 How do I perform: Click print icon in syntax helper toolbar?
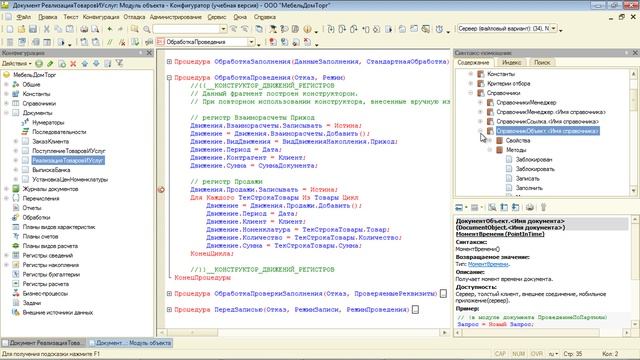click(x=530, y=207)
